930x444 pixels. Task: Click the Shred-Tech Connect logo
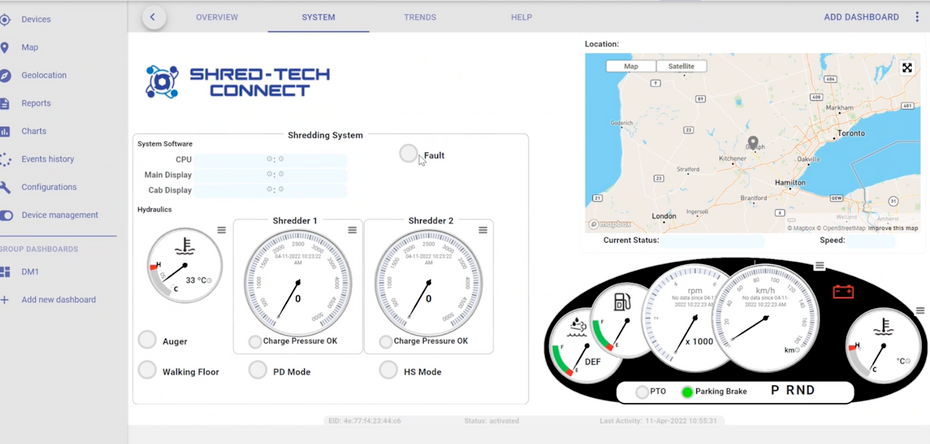coord(237,82)
